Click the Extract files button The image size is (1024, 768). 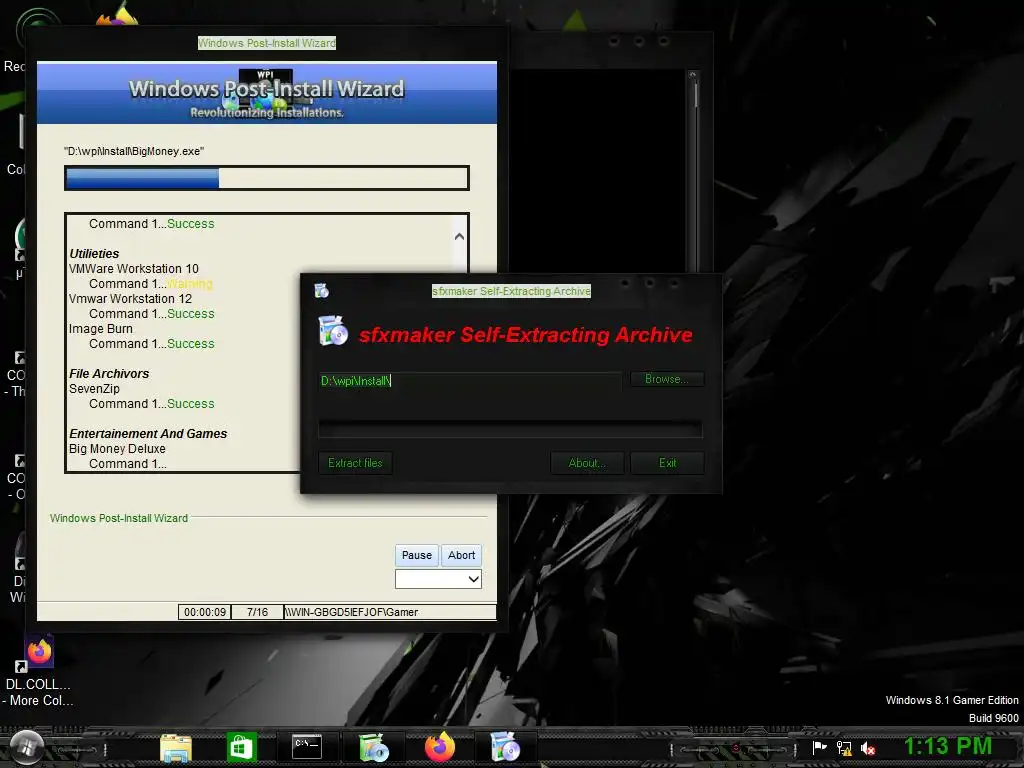pos(355,463)
